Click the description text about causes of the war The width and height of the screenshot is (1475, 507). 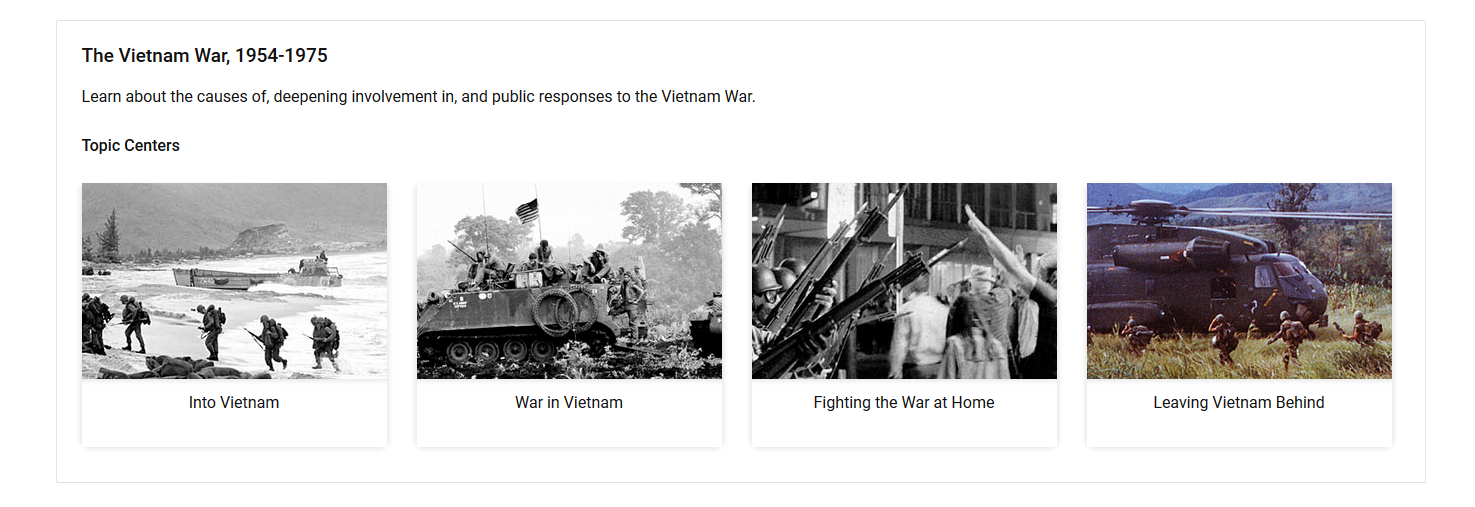419,97
